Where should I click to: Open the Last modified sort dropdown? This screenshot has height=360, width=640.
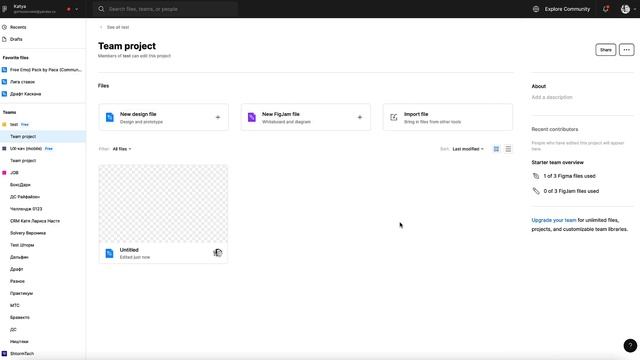(x=468, y=149)
